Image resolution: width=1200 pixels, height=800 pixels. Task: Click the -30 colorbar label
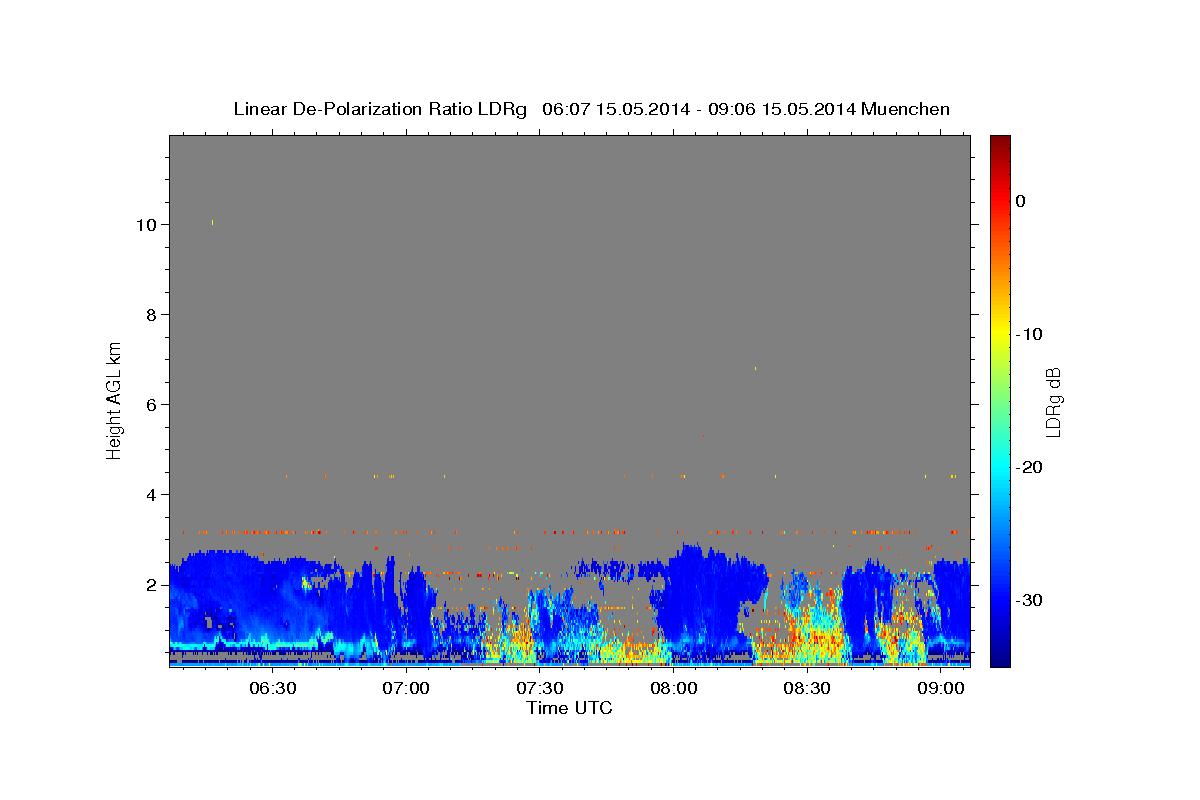pos(1029,600)
